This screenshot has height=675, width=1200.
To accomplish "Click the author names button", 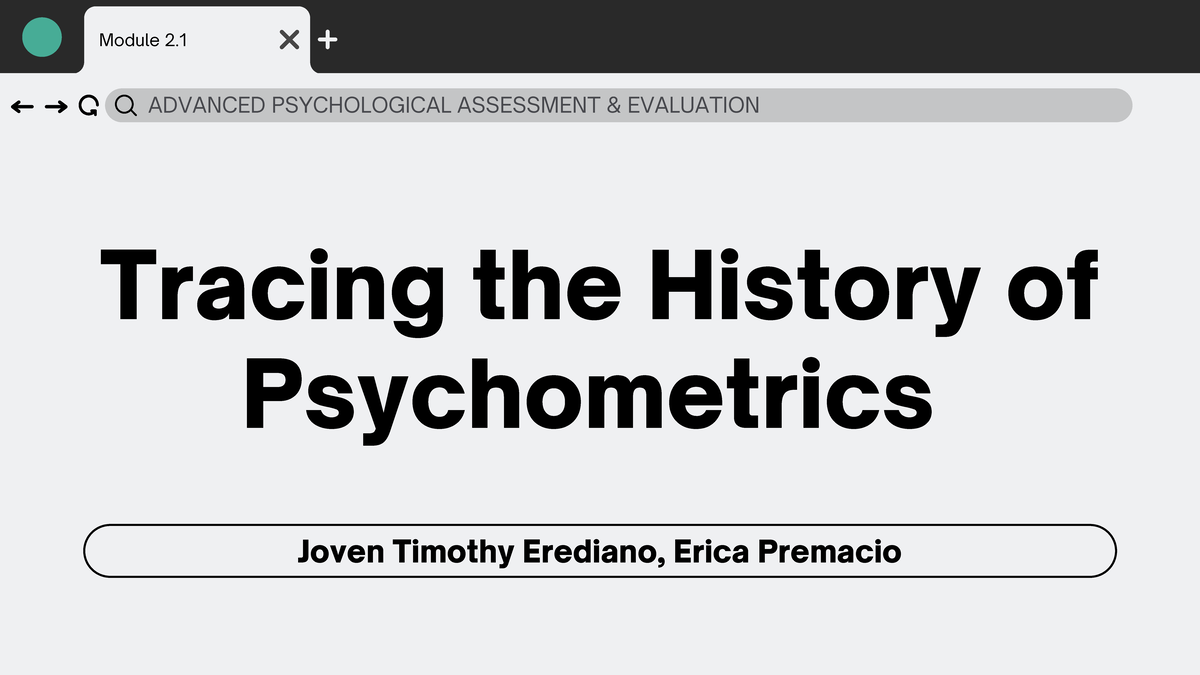I will 600,550.
